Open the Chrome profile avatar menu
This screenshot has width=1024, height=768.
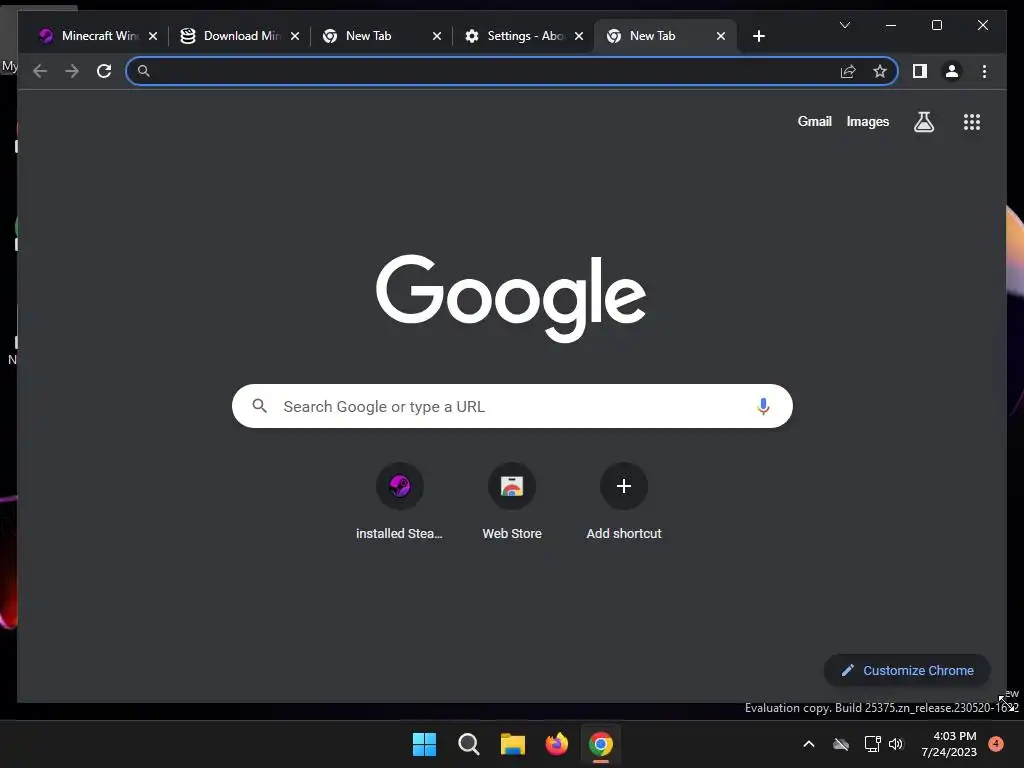[x=952, y=71]
